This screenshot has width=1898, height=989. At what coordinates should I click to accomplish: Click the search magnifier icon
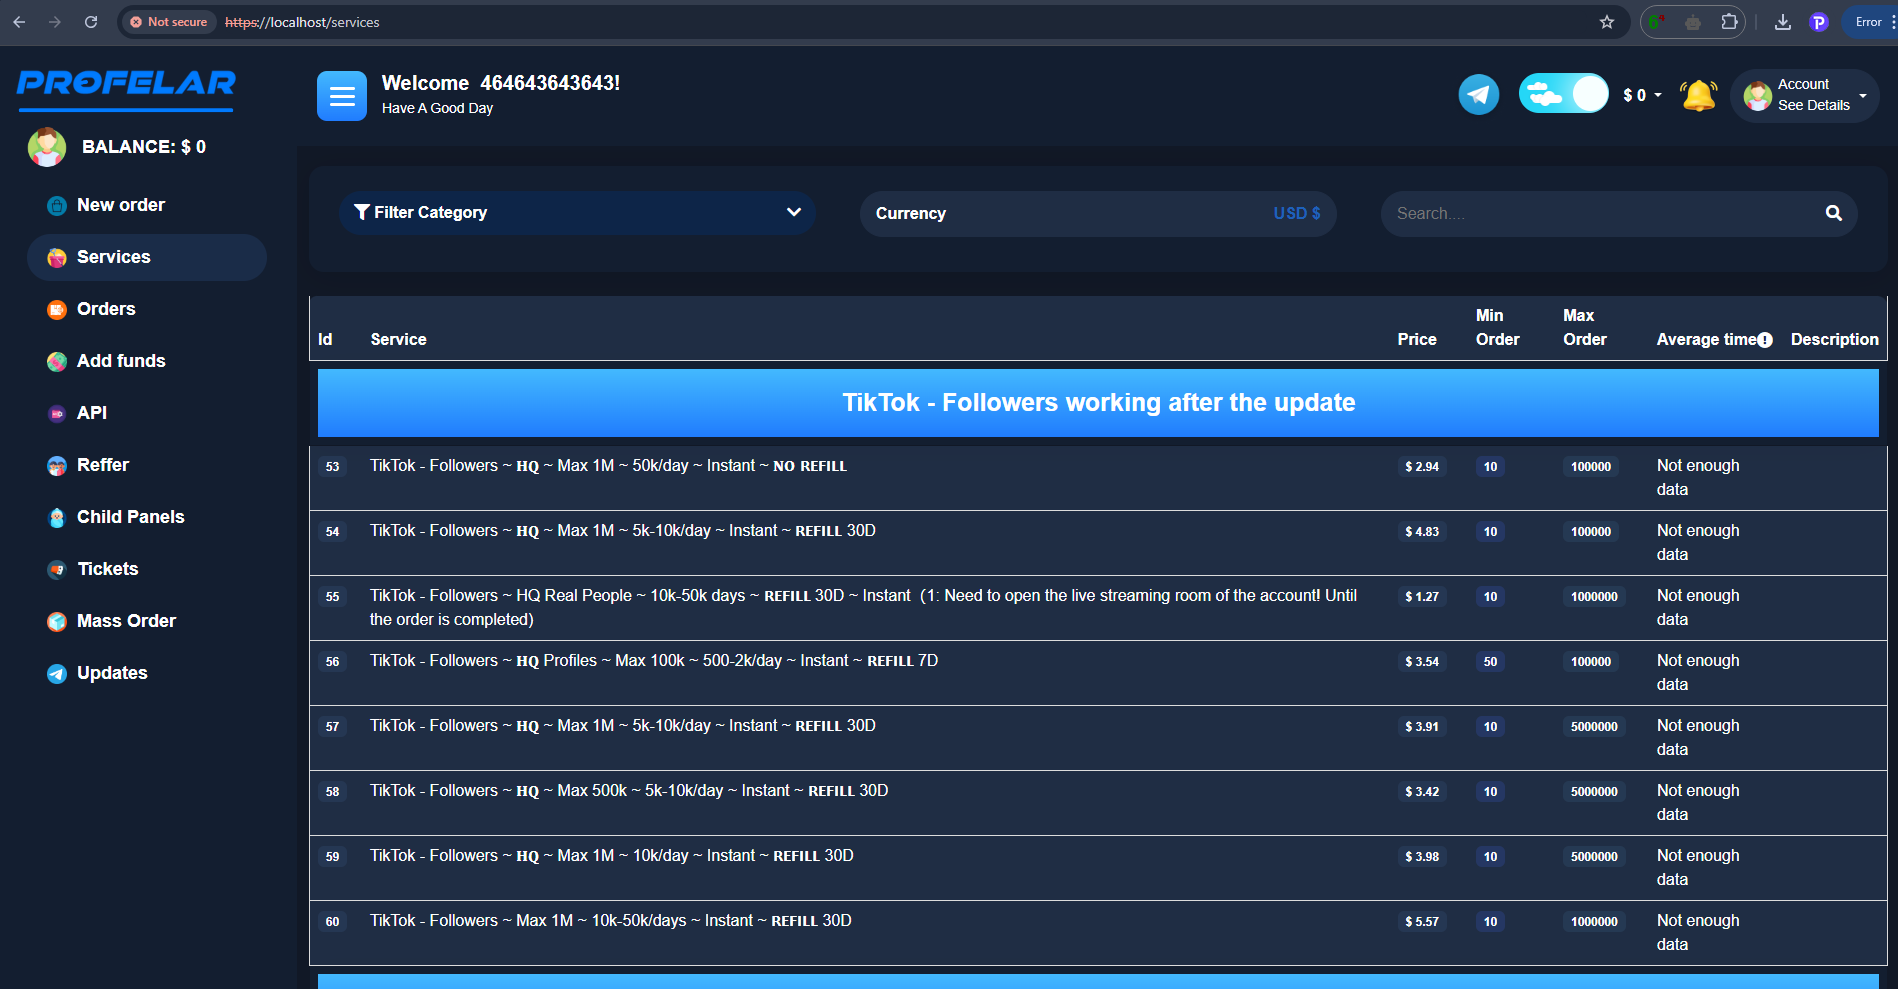tap(1834, 213)
